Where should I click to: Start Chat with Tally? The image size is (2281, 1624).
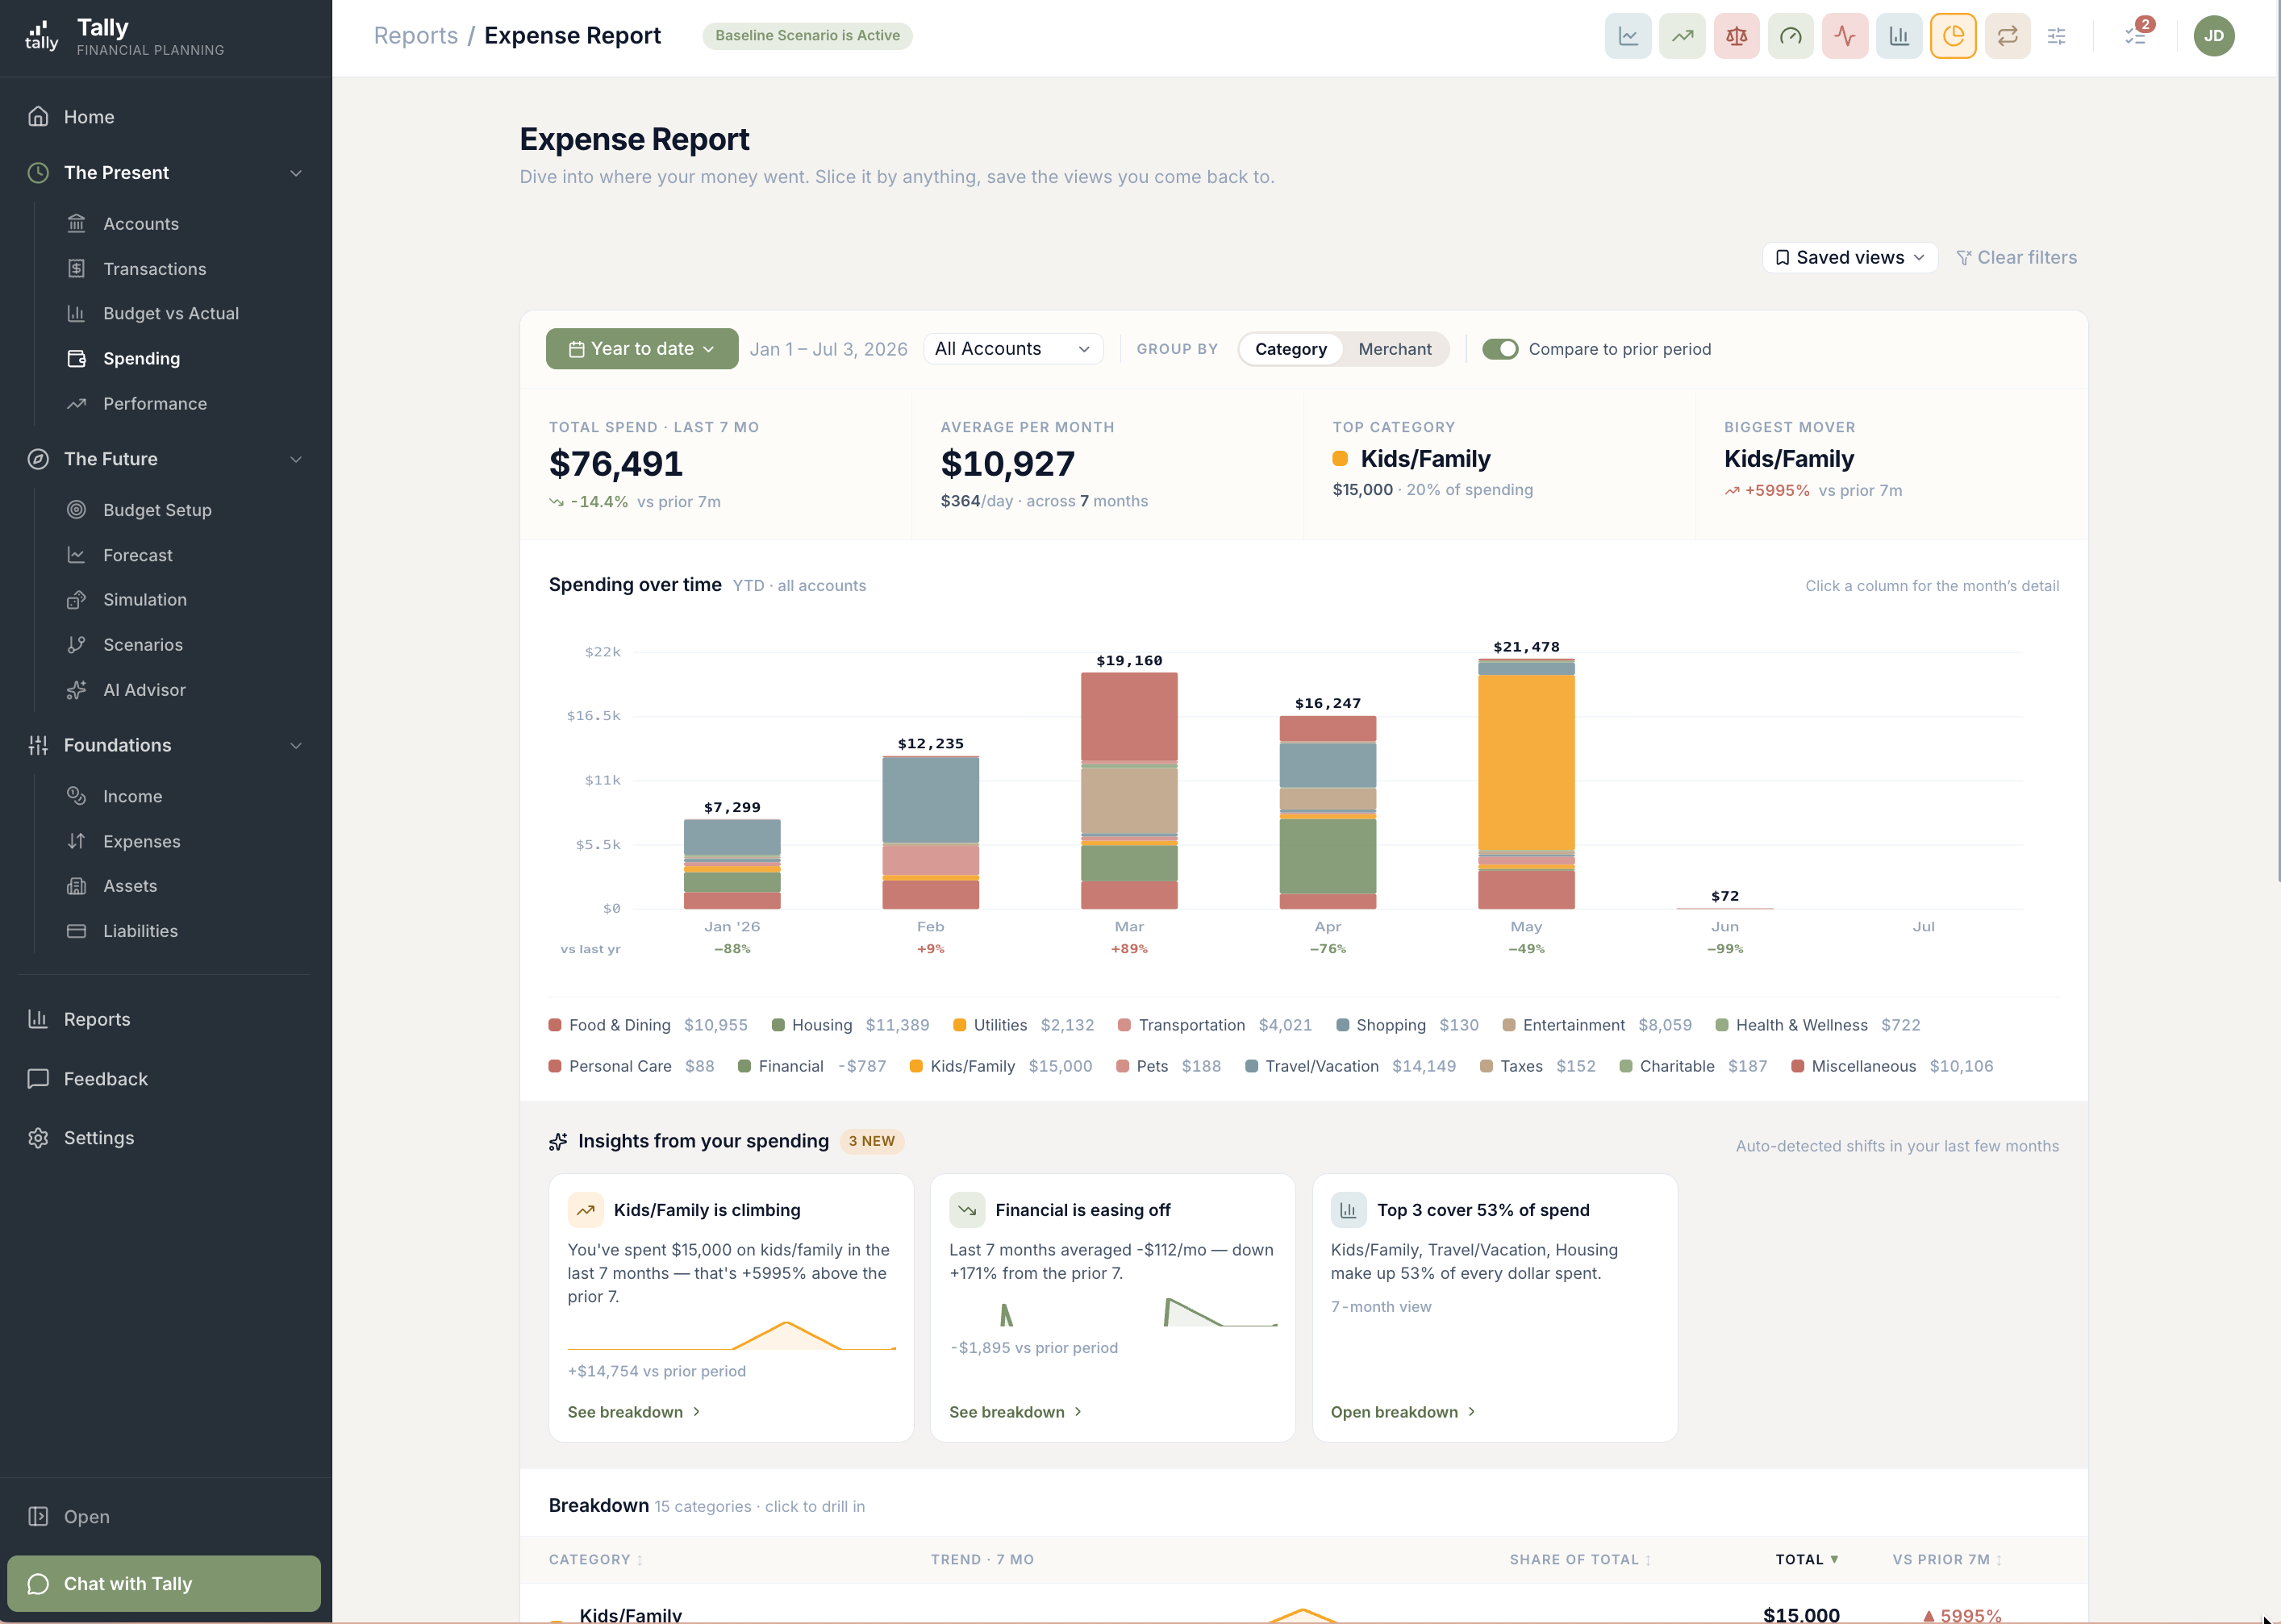[164, 1583]
